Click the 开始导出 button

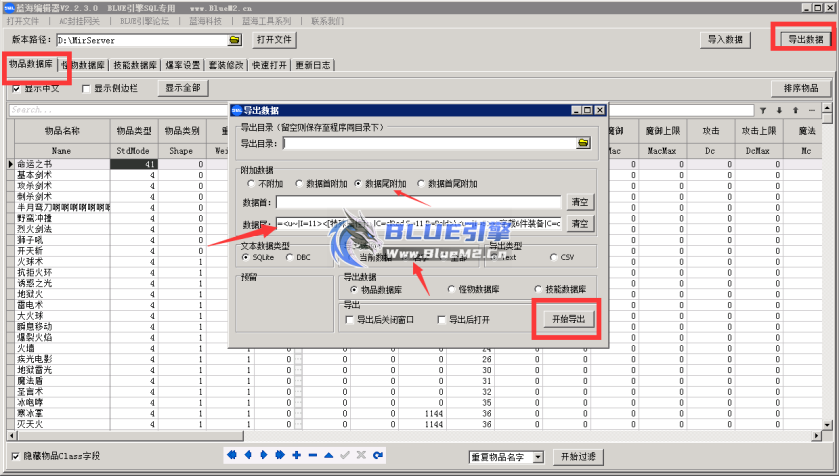pos(567,318)
